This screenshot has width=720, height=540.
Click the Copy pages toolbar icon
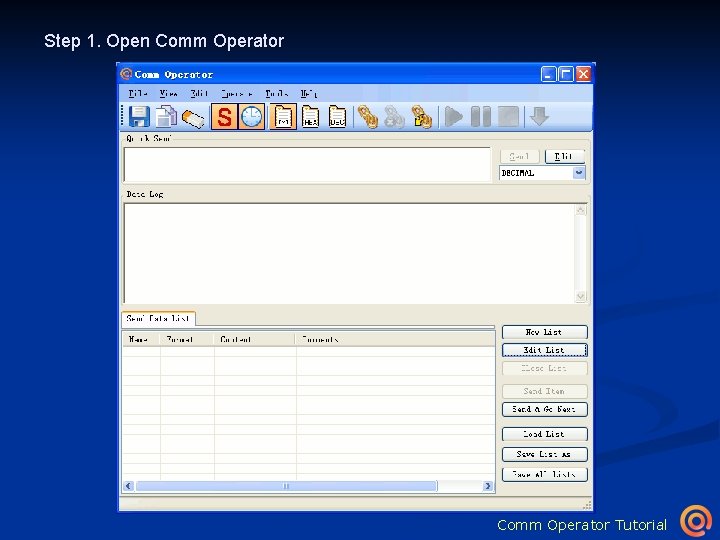tap(166, 116)
